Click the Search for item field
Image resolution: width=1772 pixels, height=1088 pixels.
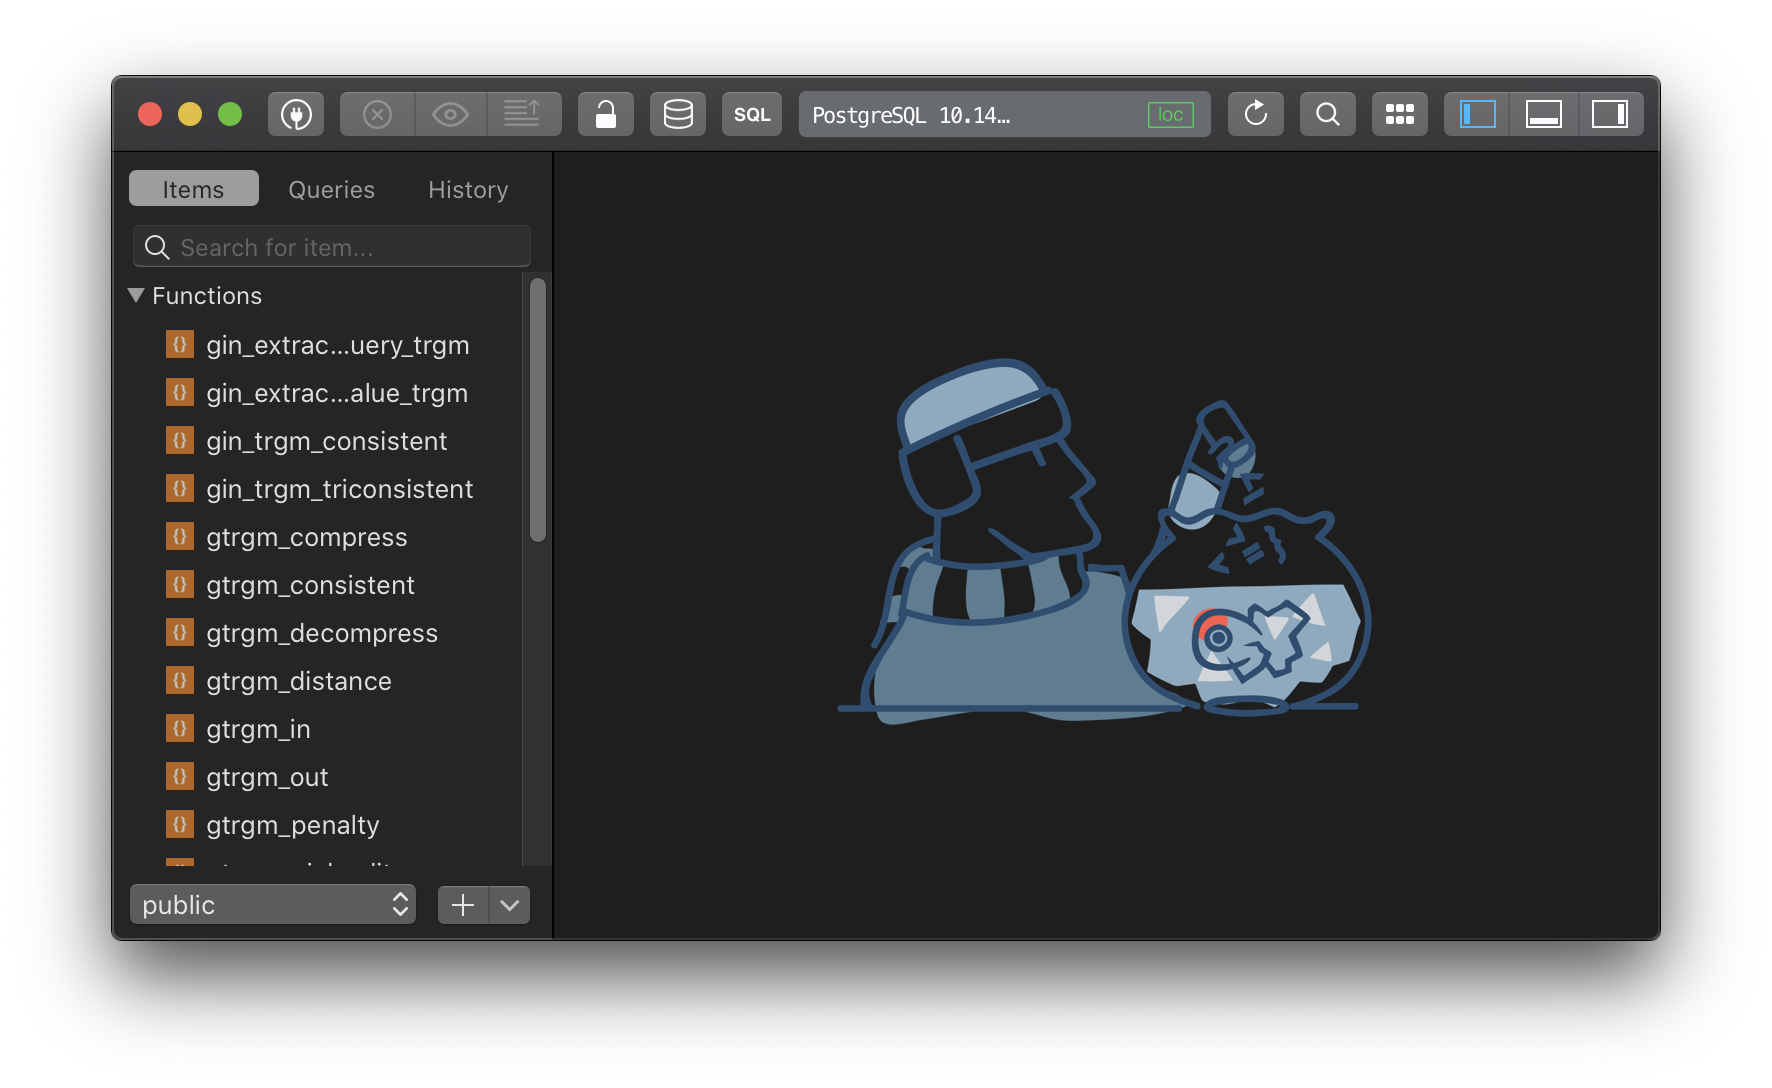click(x=332, y=247)
